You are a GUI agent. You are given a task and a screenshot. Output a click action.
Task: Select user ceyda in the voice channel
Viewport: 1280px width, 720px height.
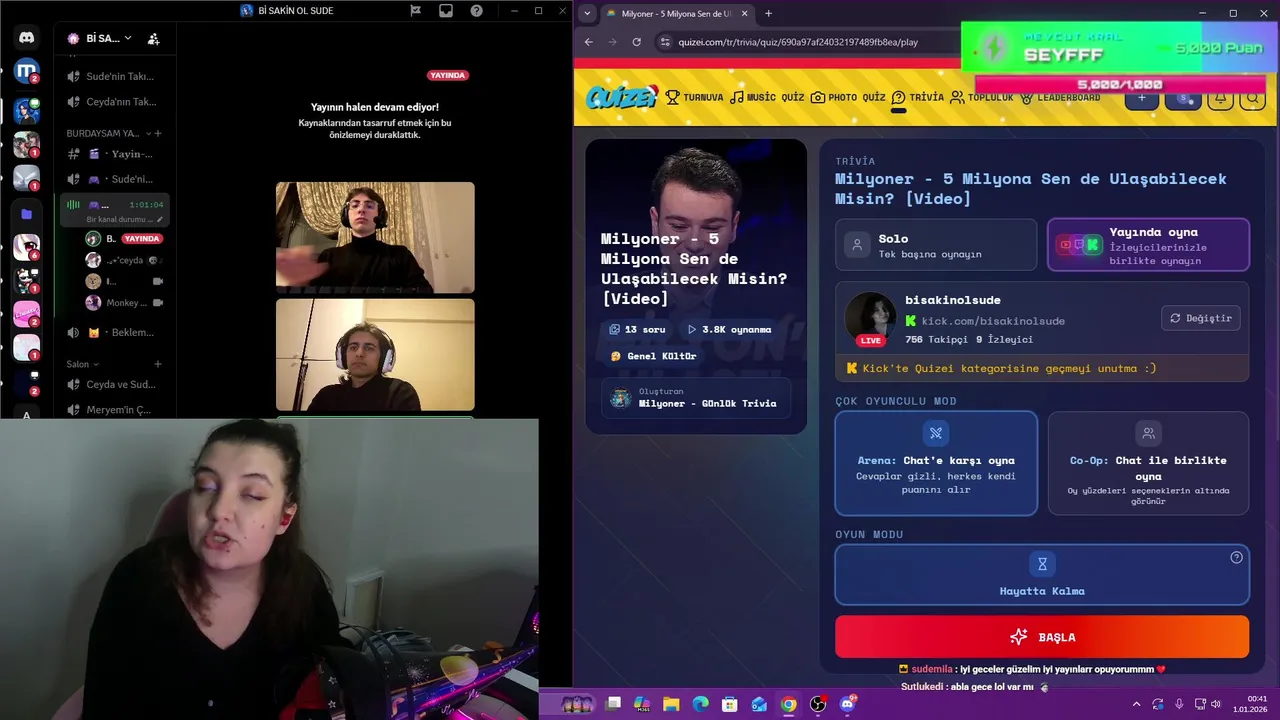pos(124,260)
